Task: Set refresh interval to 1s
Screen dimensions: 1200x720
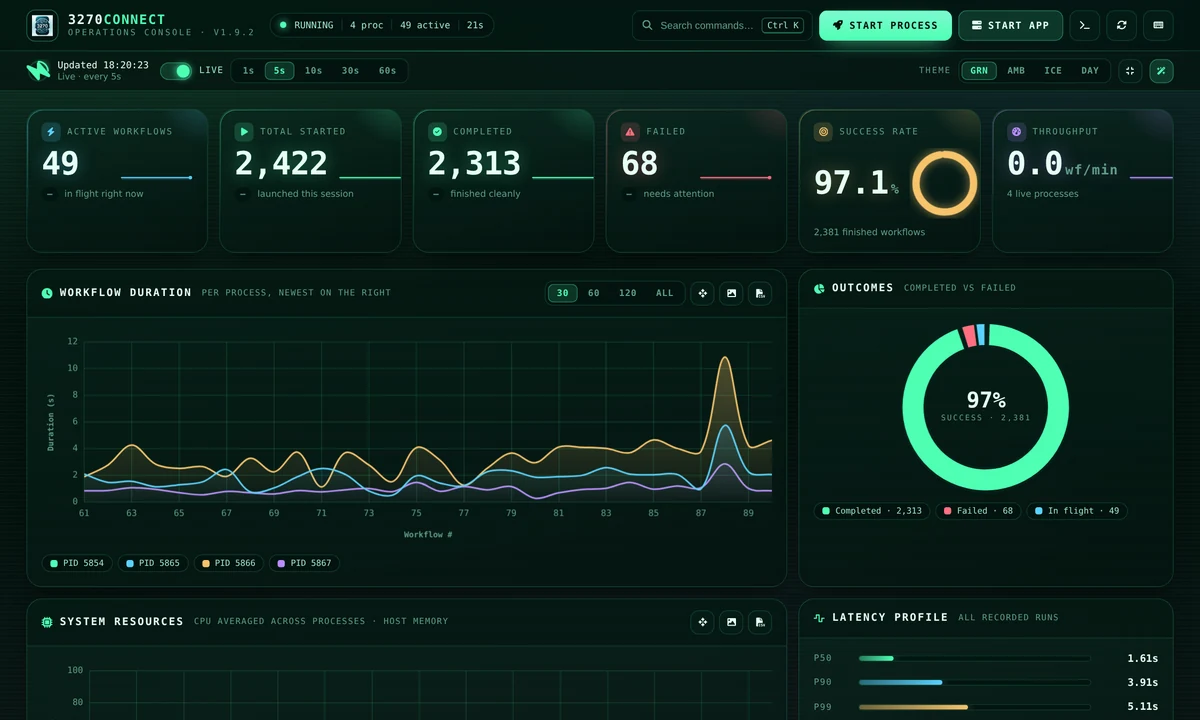Action: [x=248, y=71]
